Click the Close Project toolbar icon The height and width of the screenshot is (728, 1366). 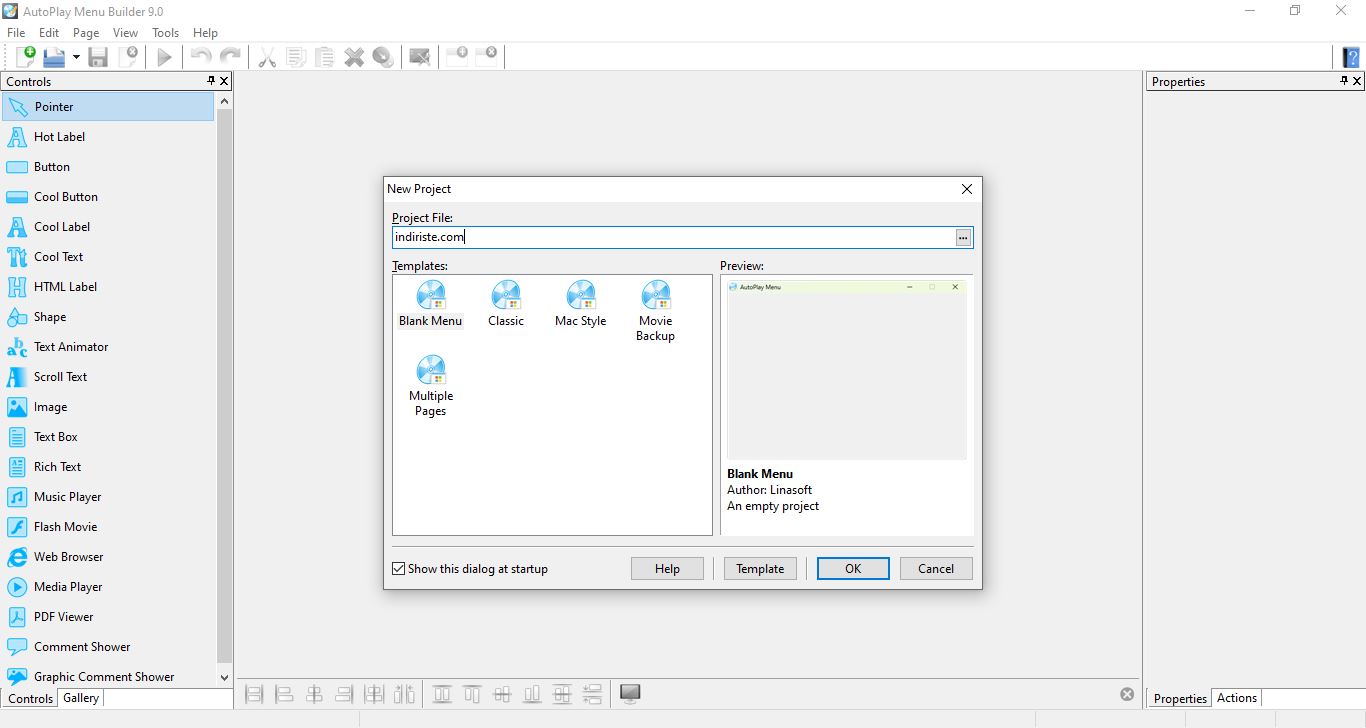pyautogui.click(x=128, y=57)
